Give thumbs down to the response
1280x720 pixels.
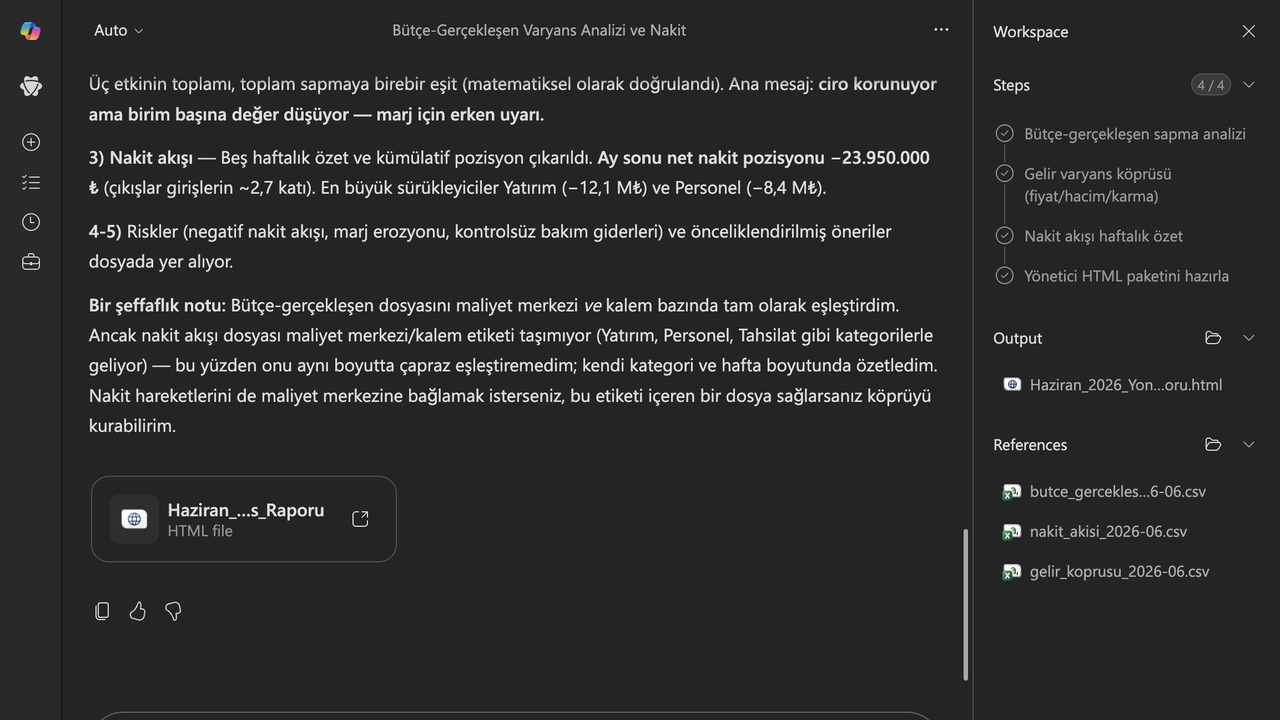pyautogui.click(x=173, y=611)
